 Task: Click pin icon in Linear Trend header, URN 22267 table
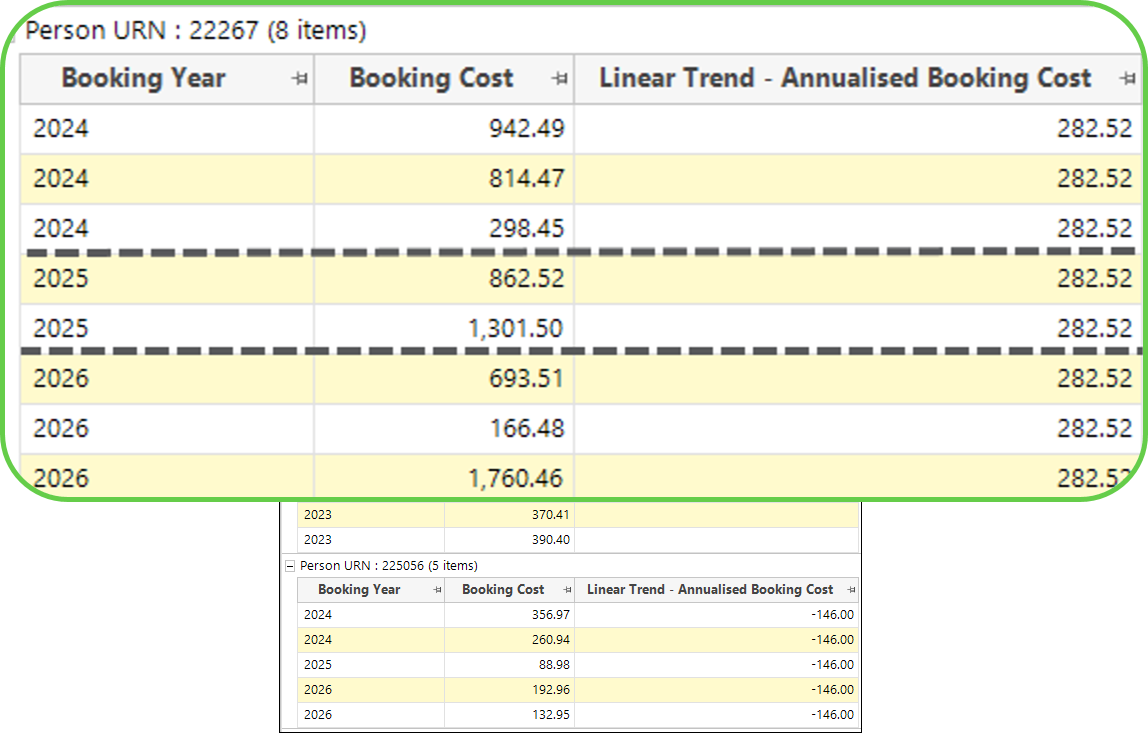tap(1128, 78)
